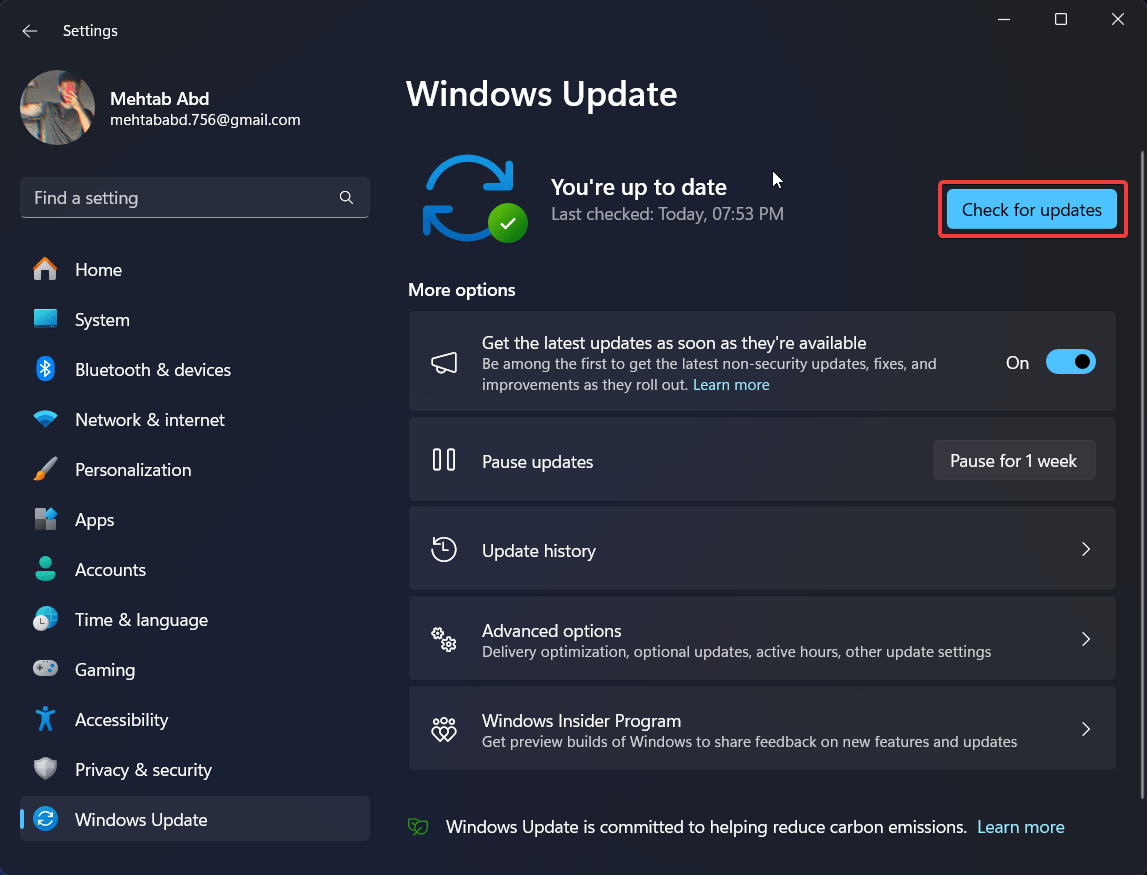1147x875 pixels.
Task: Turn off the get latest updates toggle
Action: (x=1070, y=362)
